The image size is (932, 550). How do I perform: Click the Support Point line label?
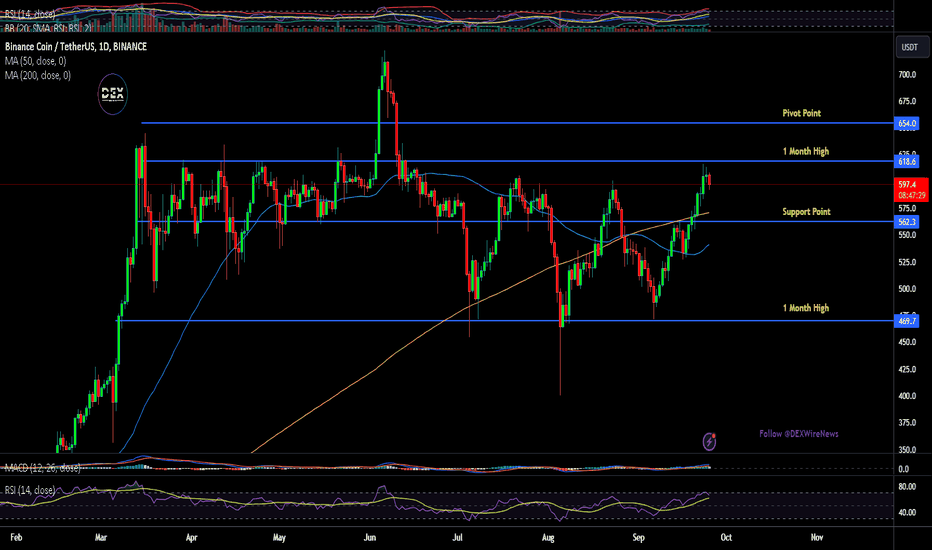coord(806,212)
